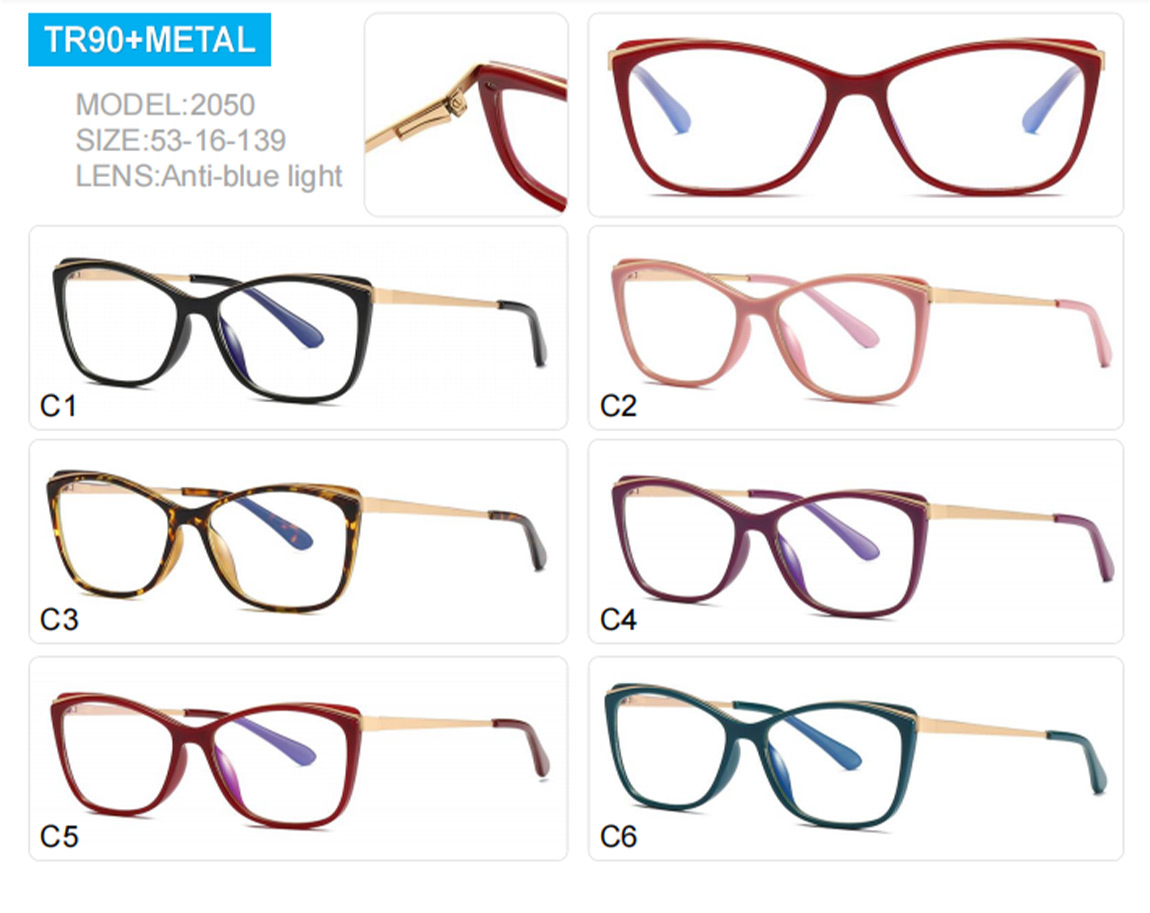Click the C5 color label
This screenshot has height=913, width=1150.
(59, 836)
